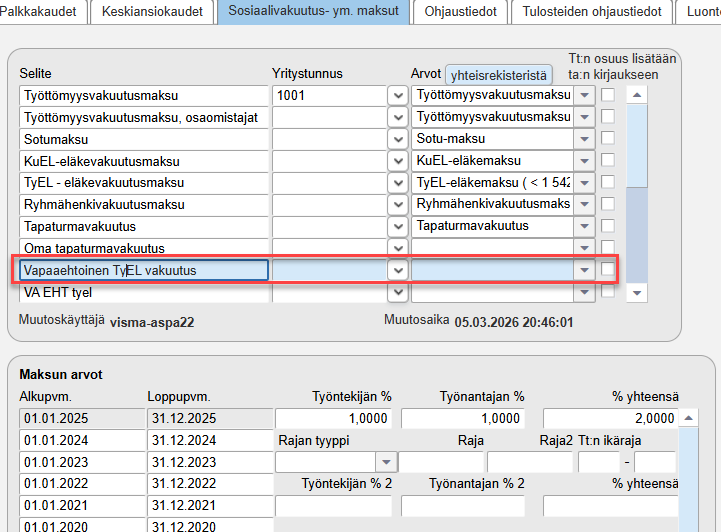Select Alkupvm. cell 01.01.2023

point(82,462)
